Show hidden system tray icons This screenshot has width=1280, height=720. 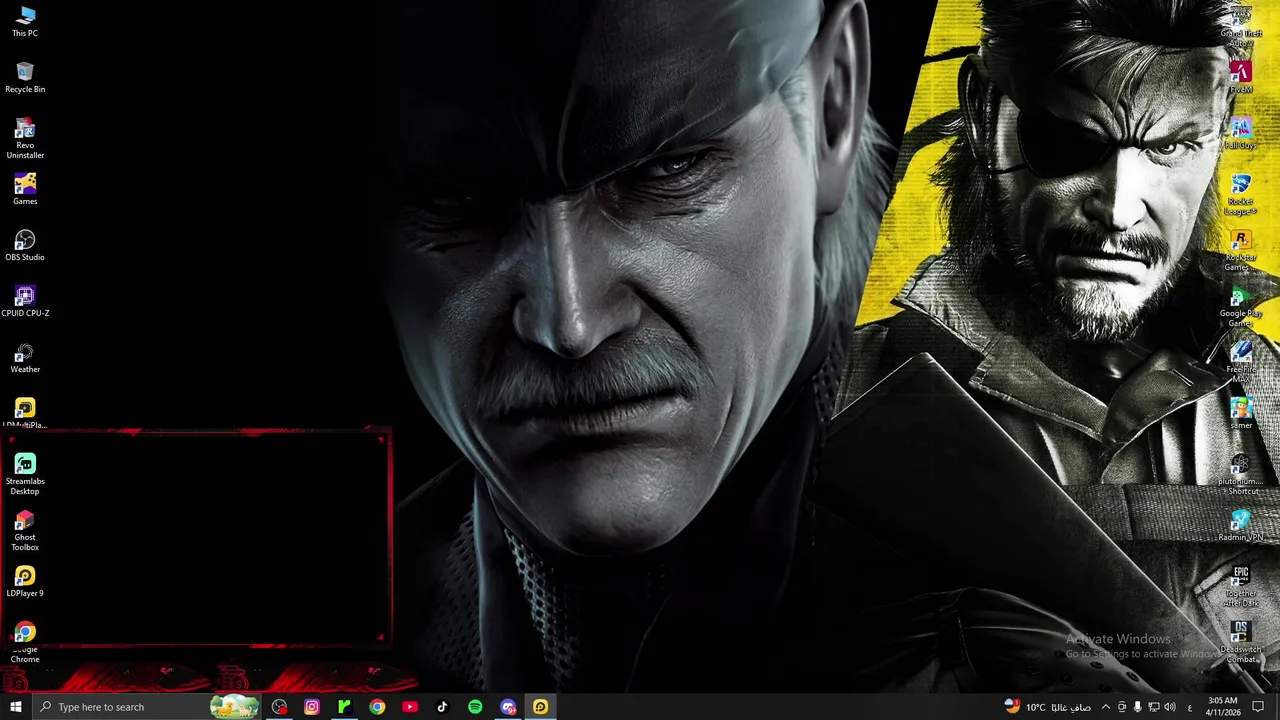[1105, 707]
